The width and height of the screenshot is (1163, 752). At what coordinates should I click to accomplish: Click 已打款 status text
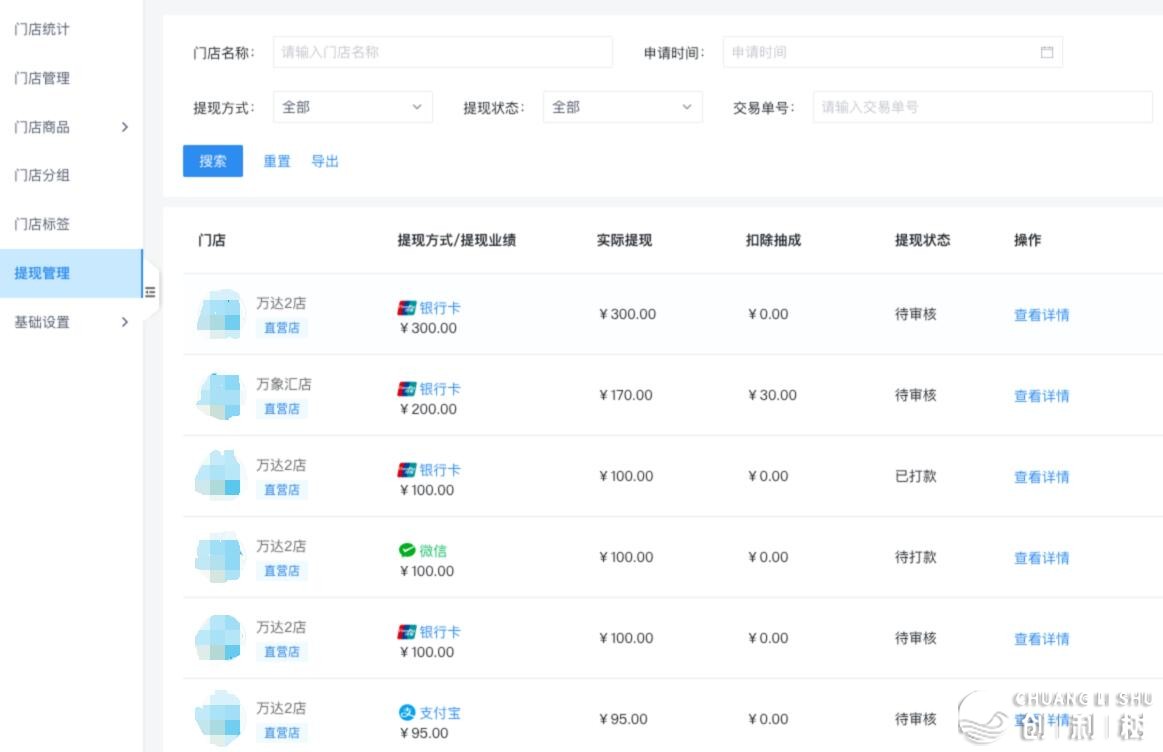915,476
